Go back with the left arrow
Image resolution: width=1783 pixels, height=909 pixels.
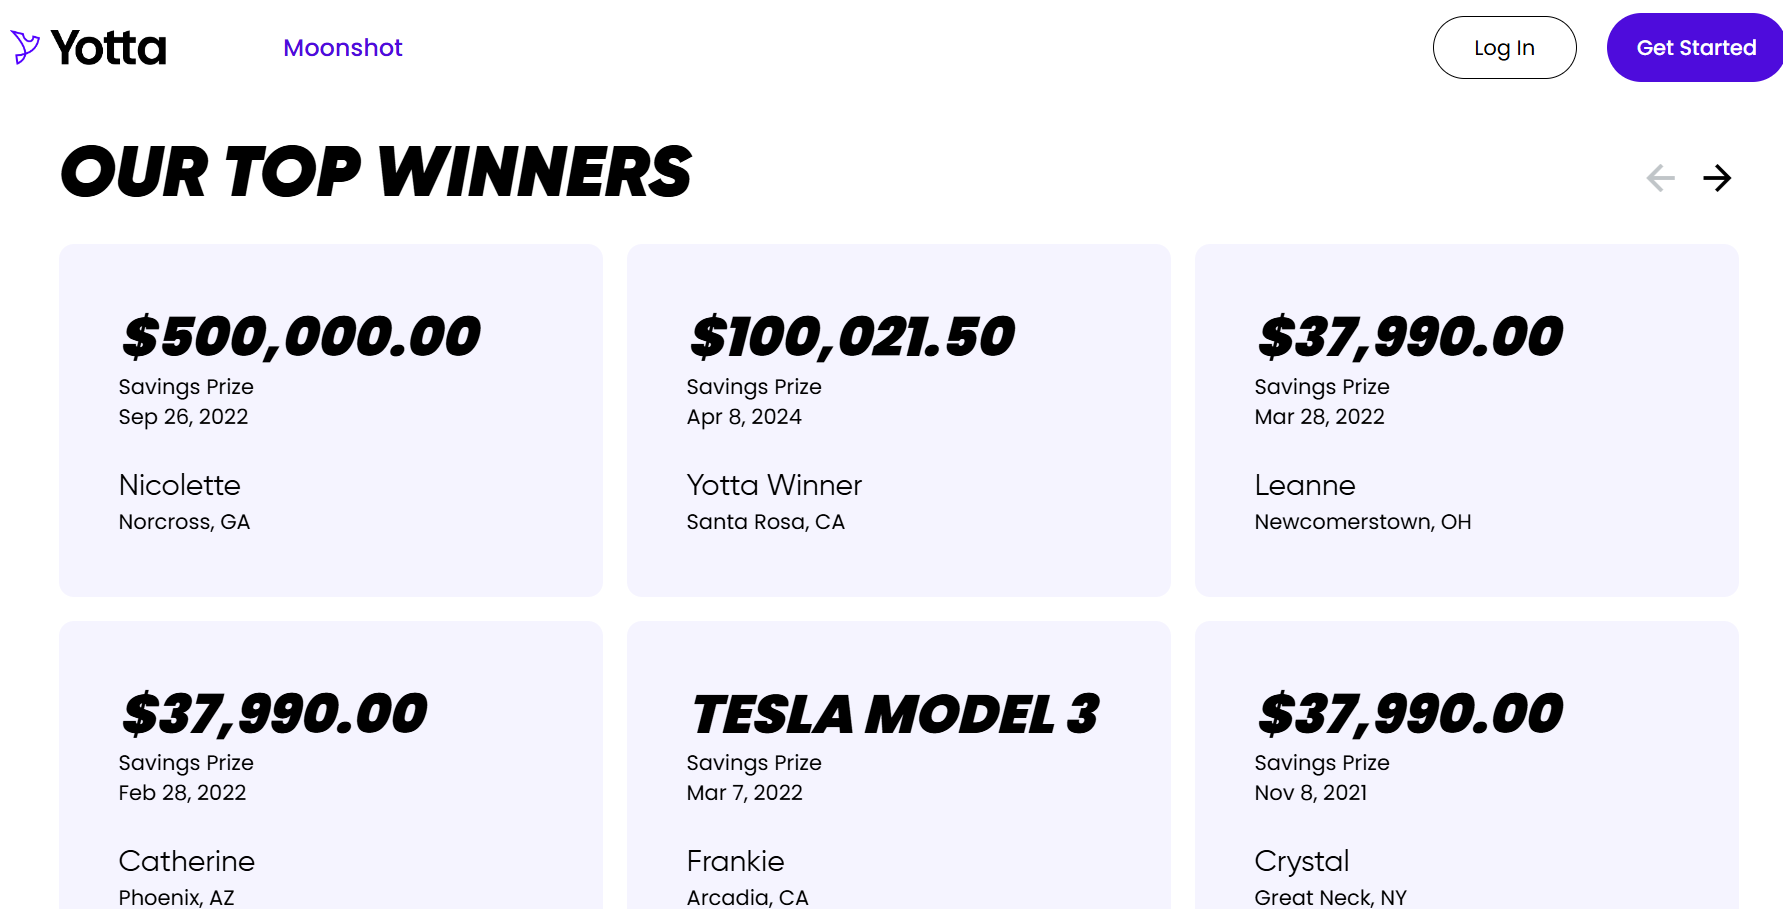pyautogui.click(x=1660, y=178)
